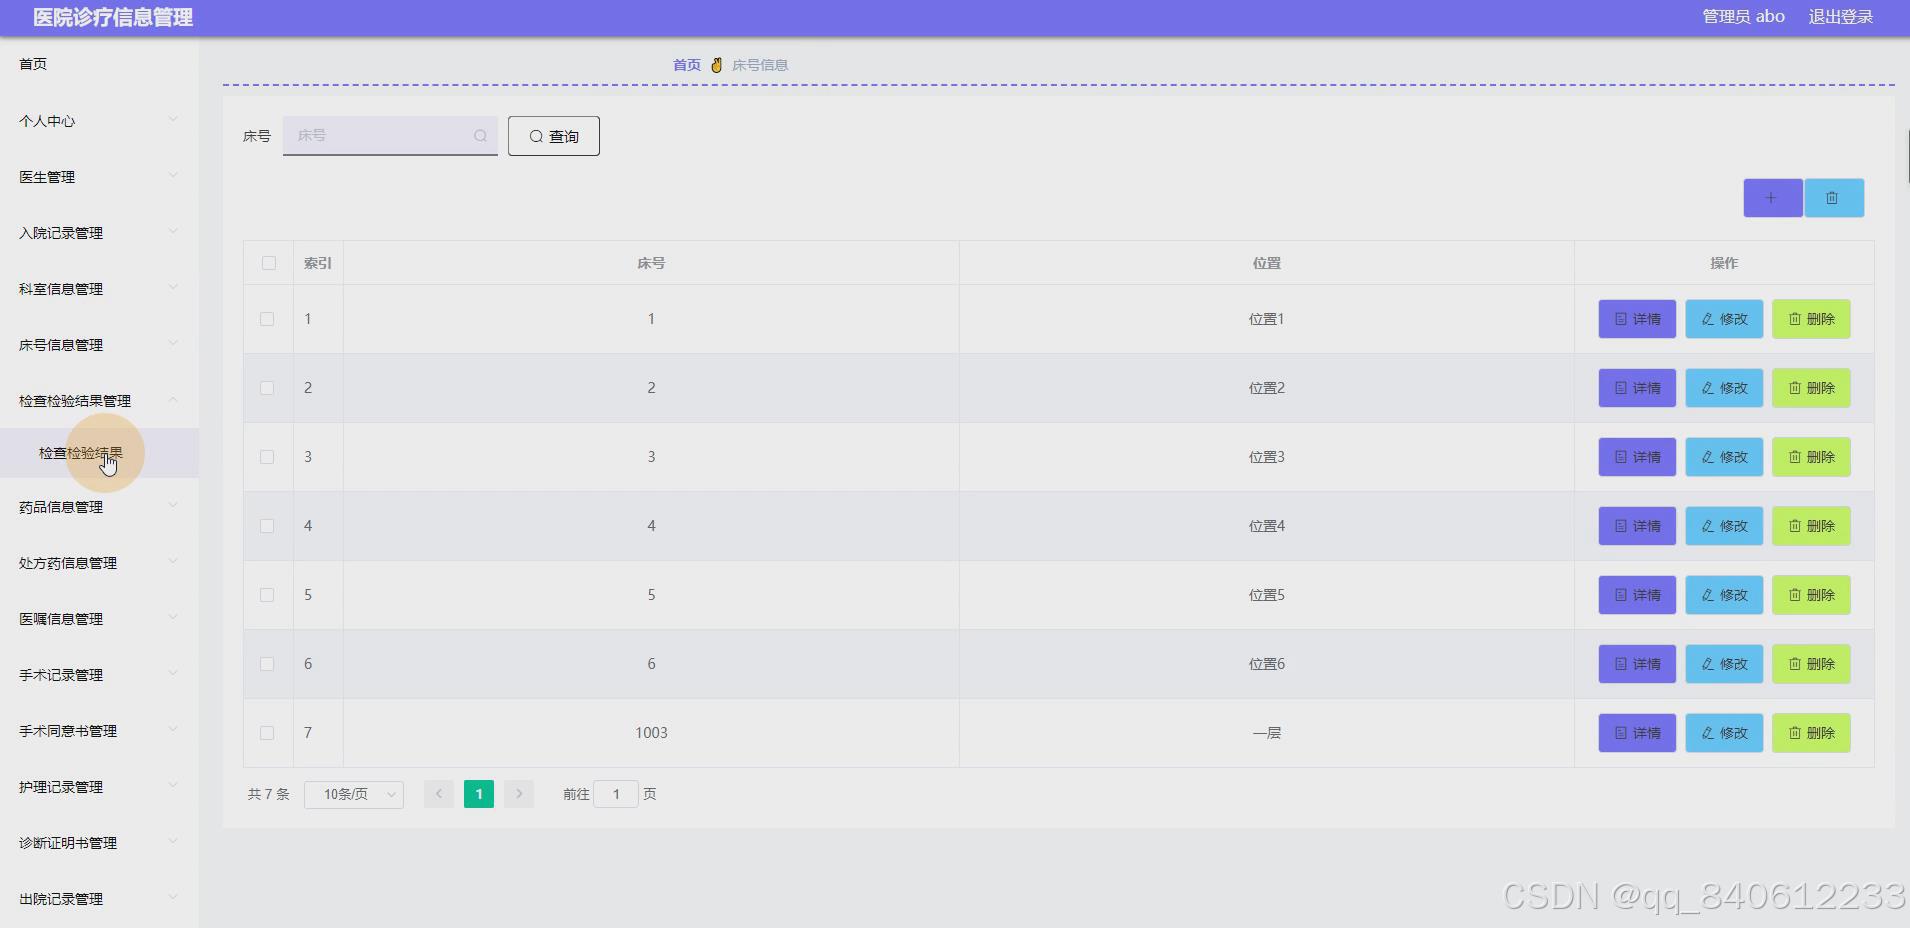Click 修改 for the row with 位置6
Image resolution: width=1910 pixels, height=928 pixels.
click(1724, 664)
